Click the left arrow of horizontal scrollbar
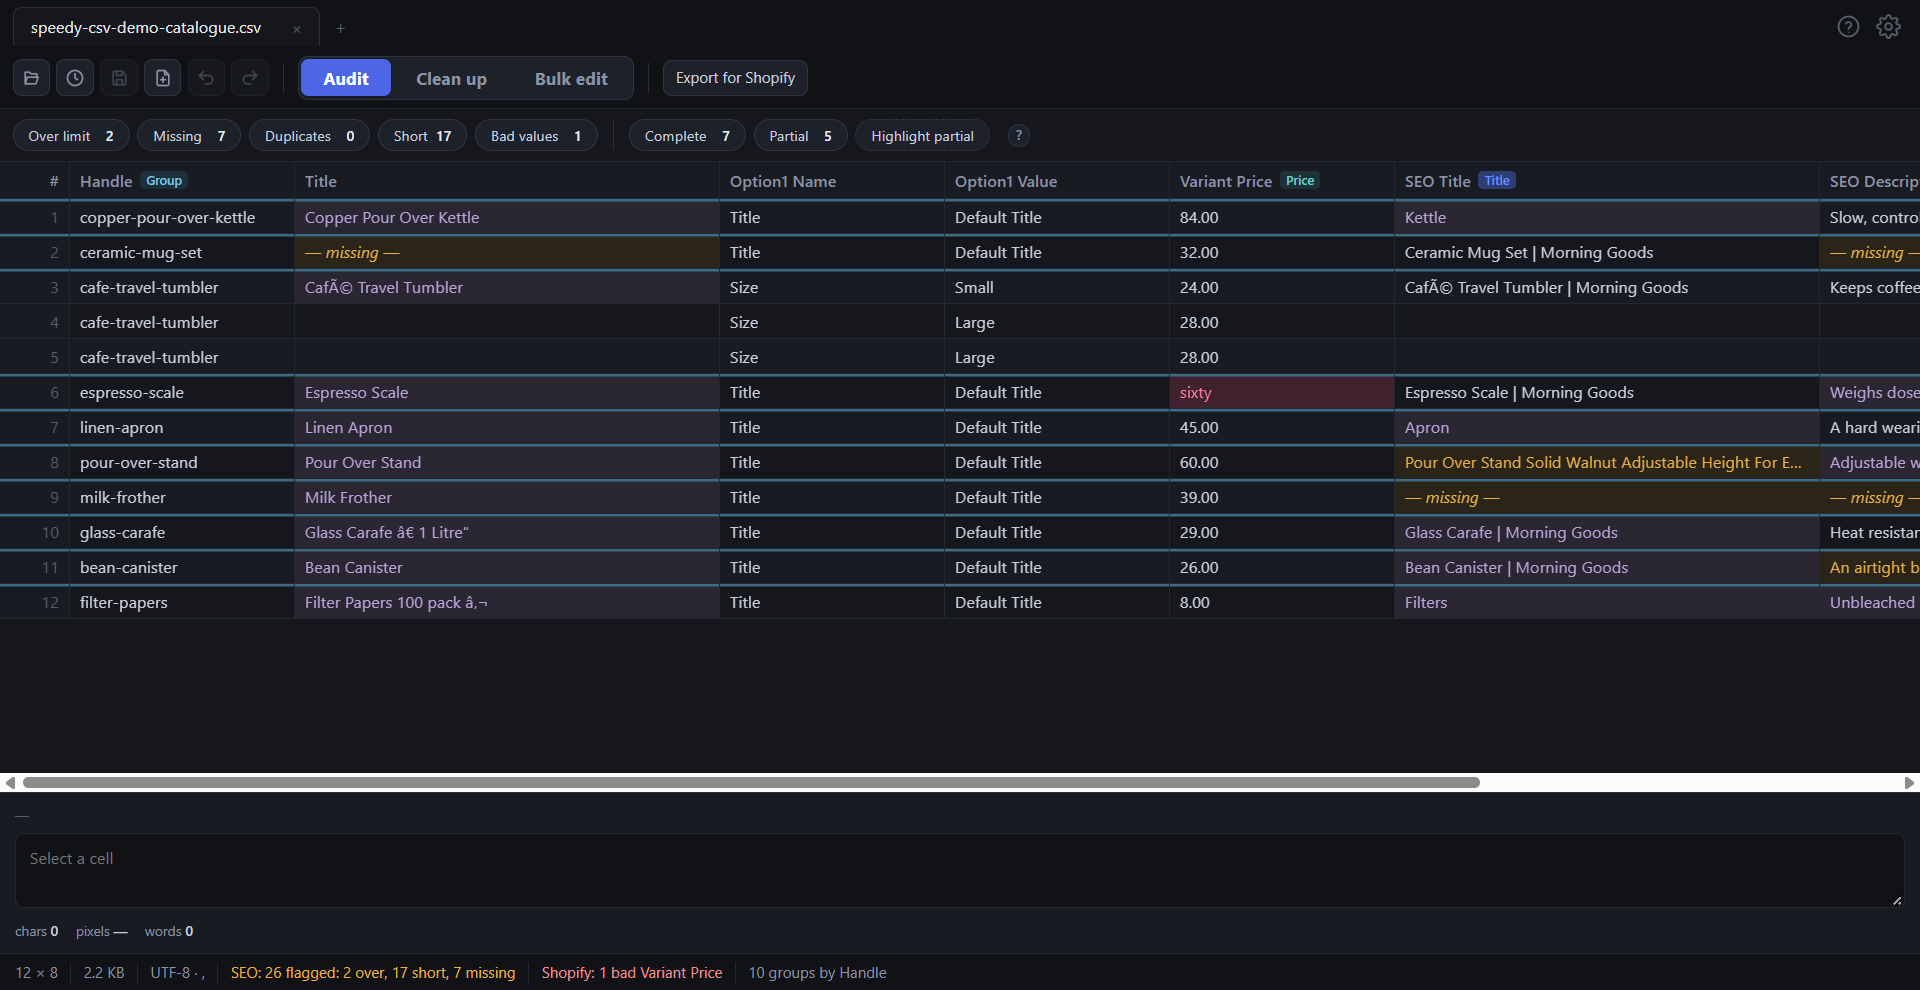Screen dimensions: 1920x990 [x=10, y=783]
